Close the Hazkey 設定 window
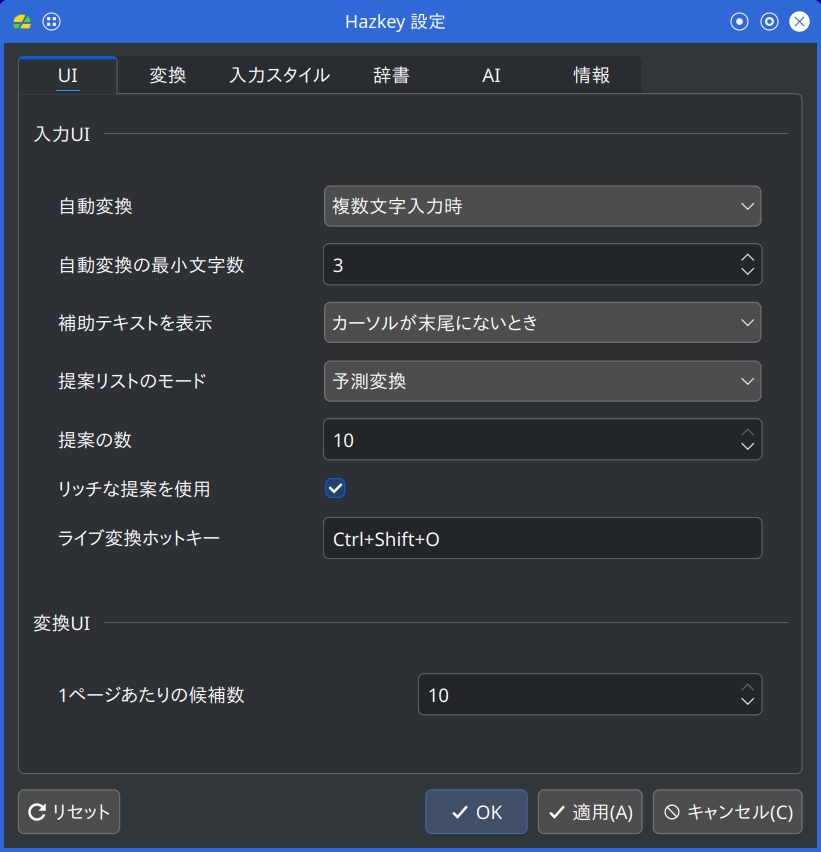Screen dimensions: 821x852 pos(799,22)
